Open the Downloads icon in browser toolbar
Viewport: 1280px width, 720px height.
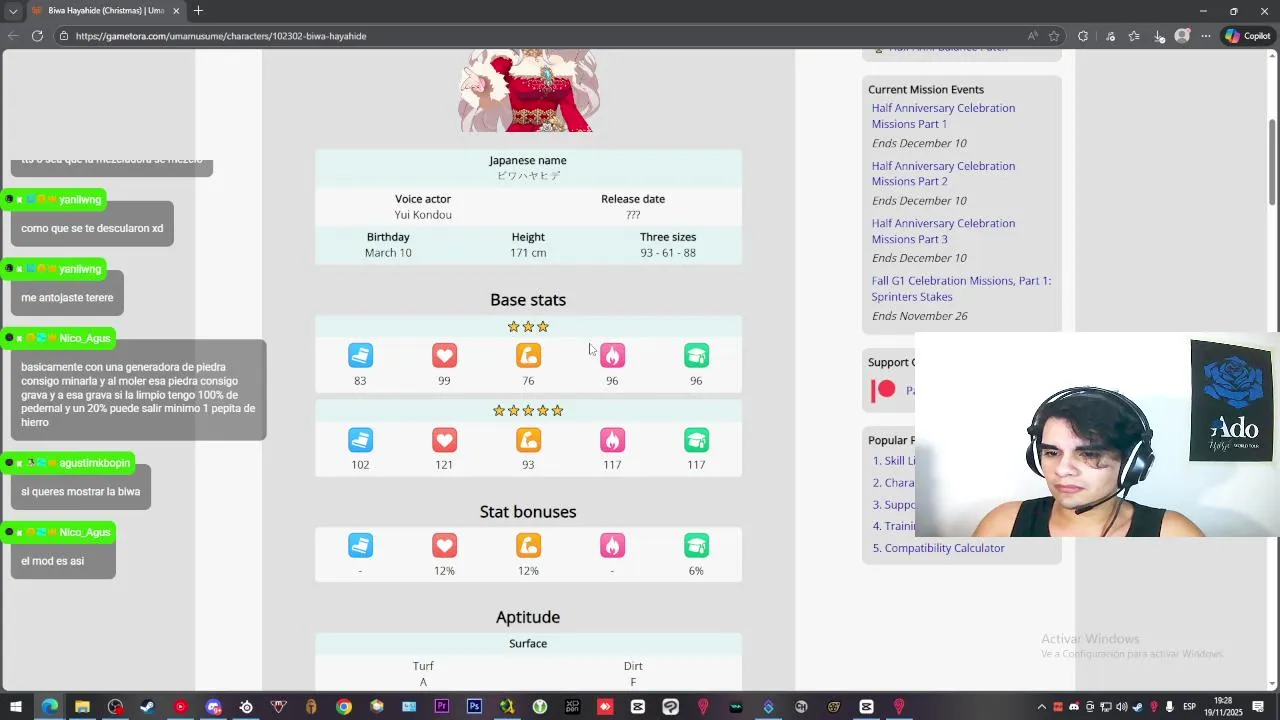pyautogui.click(x=1159, y=36)
